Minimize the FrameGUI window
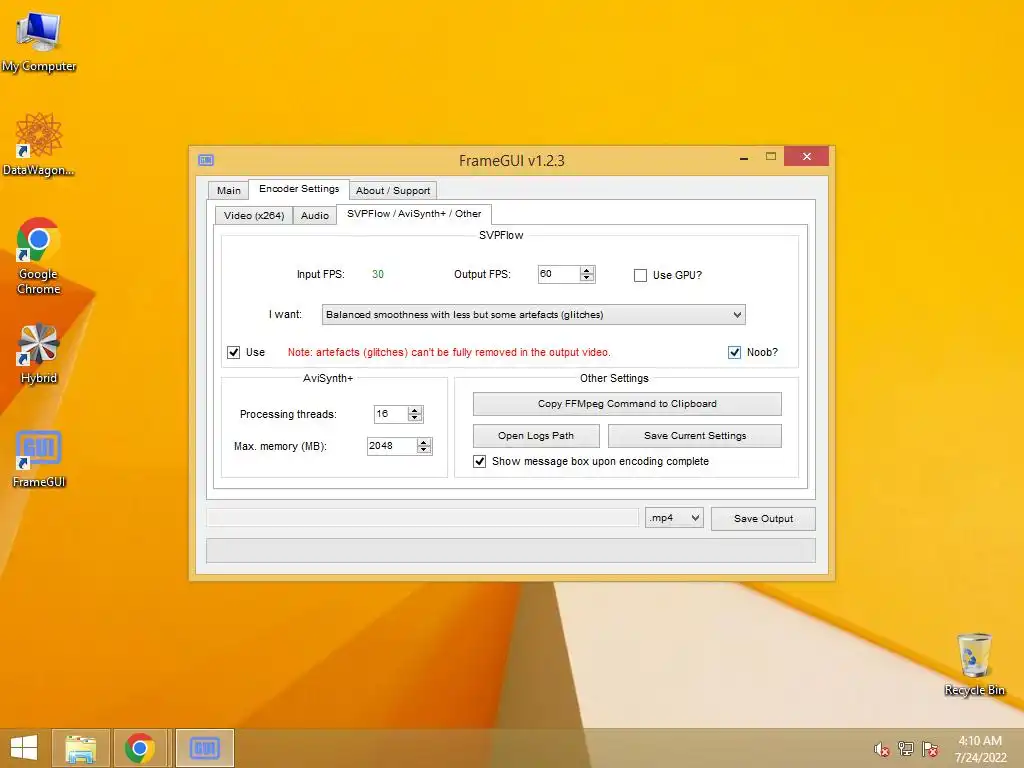 (744, 157)
